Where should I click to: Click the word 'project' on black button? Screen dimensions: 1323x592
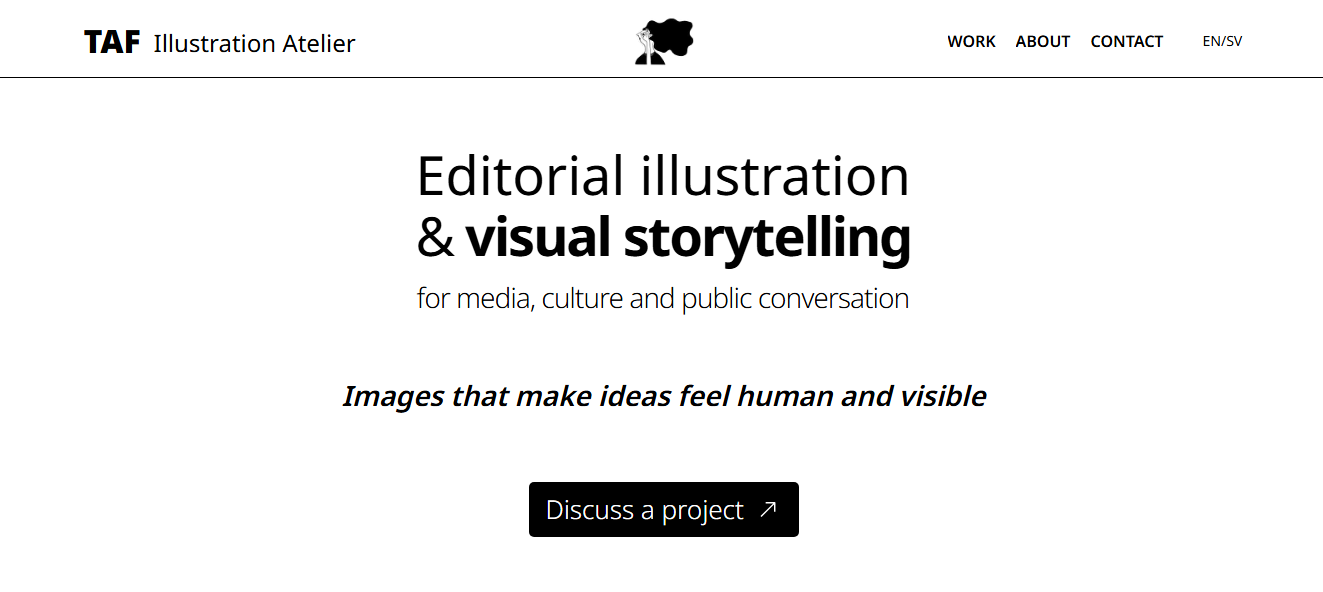tap(703, 511)
